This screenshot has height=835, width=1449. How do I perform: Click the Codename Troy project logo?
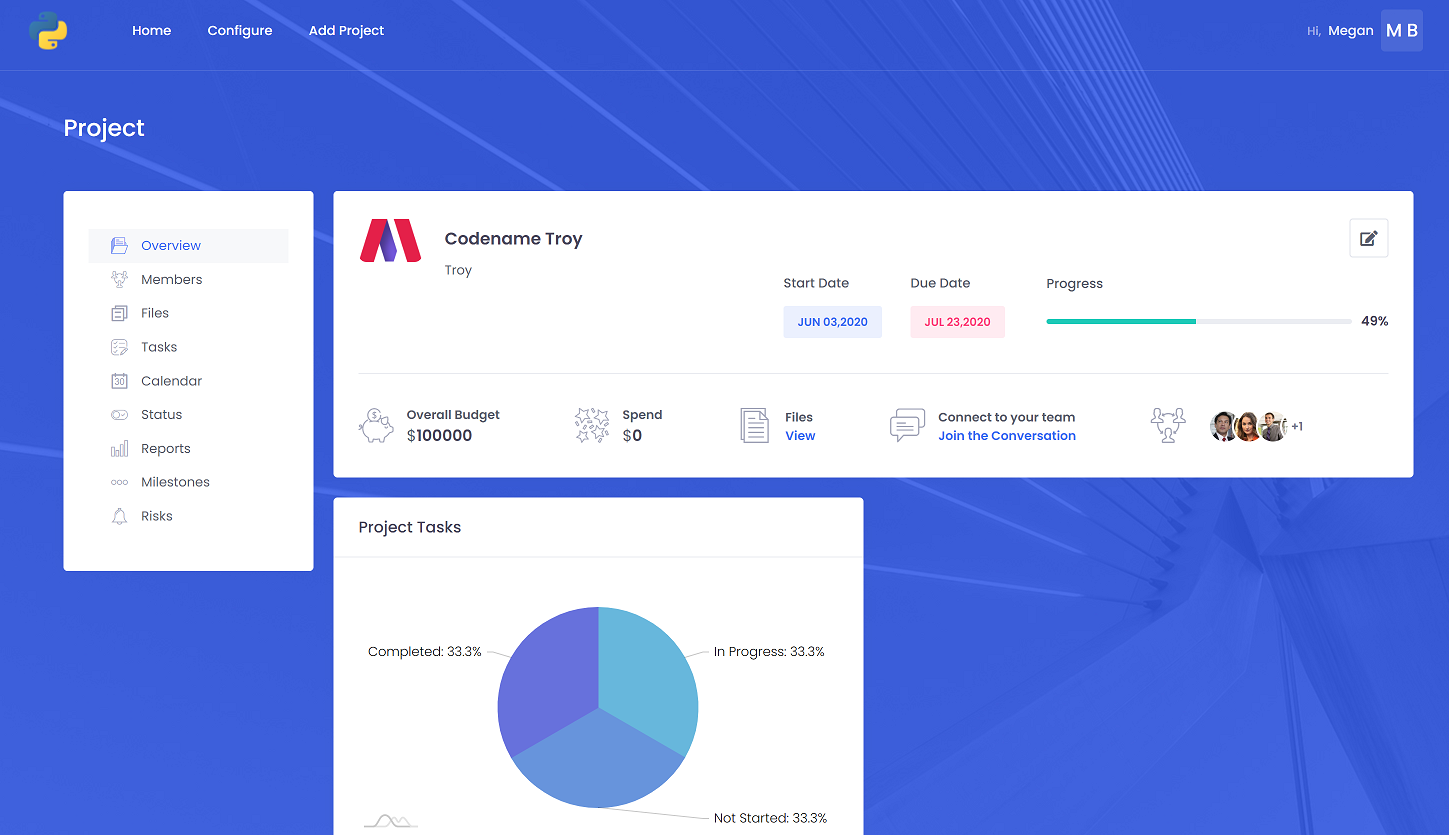390,241
